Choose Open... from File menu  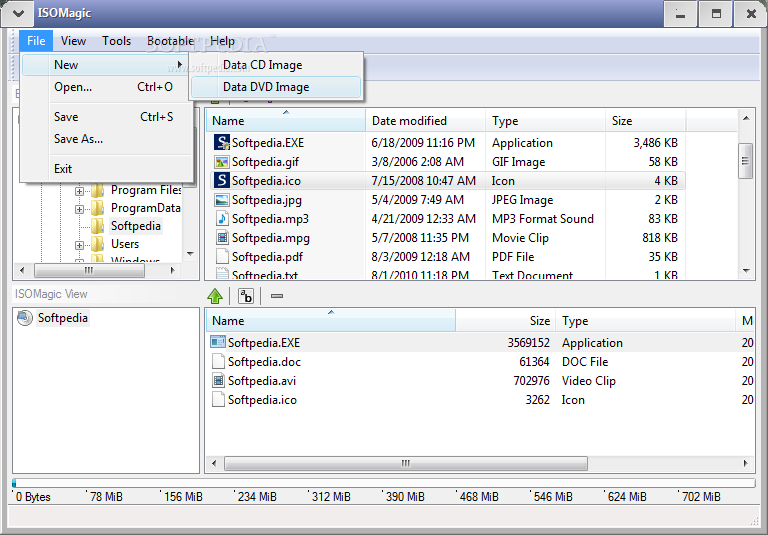(x=106, y=87)
